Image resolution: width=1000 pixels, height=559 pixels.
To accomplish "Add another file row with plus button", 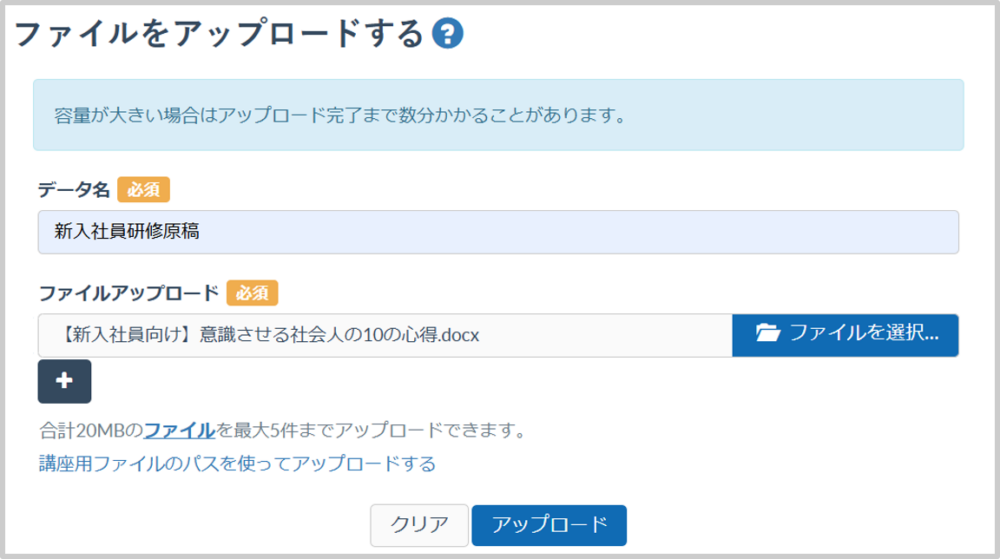I will click(x=64, y=381).
